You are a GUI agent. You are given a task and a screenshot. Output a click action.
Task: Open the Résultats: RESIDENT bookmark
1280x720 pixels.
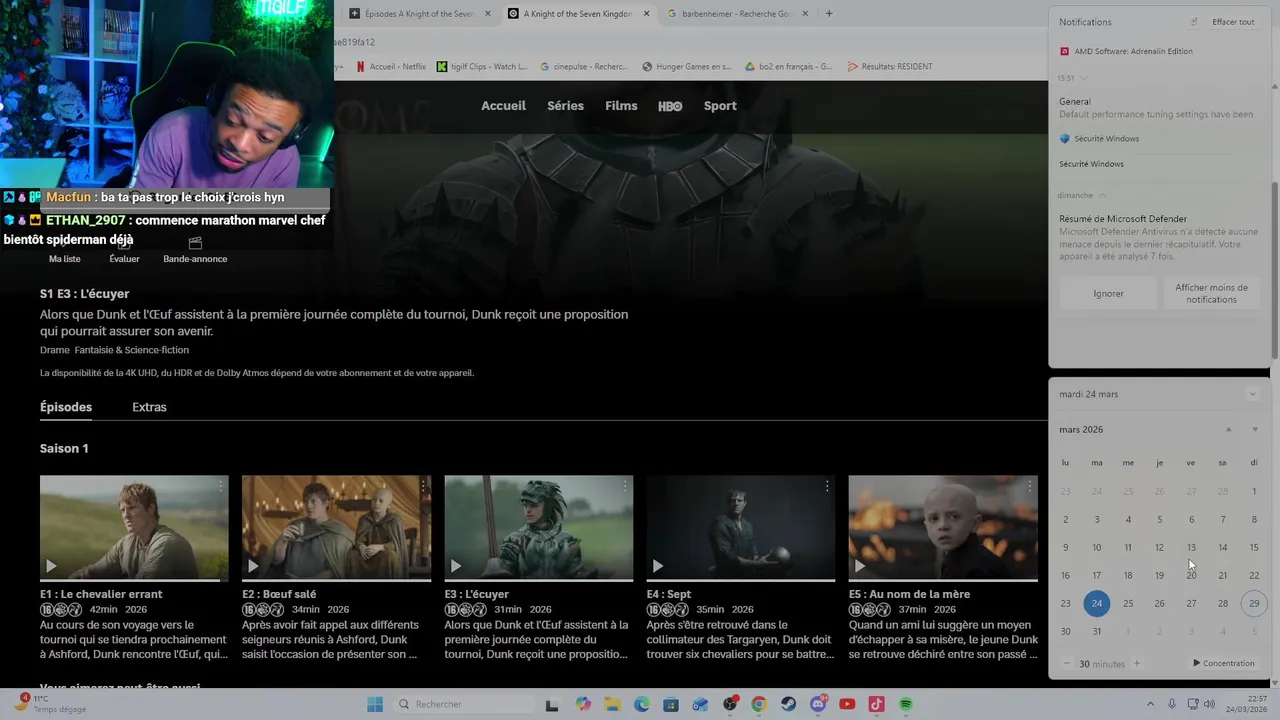point(889,67)
